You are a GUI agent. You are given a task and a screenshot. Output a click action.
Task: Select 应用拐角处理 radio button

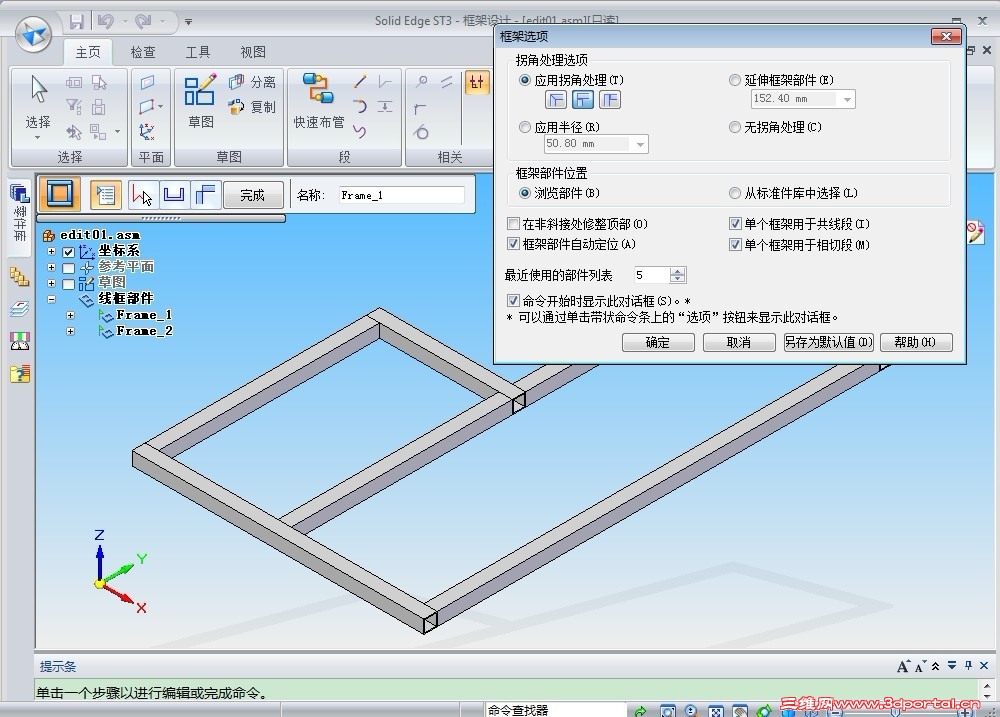point(525,80)
